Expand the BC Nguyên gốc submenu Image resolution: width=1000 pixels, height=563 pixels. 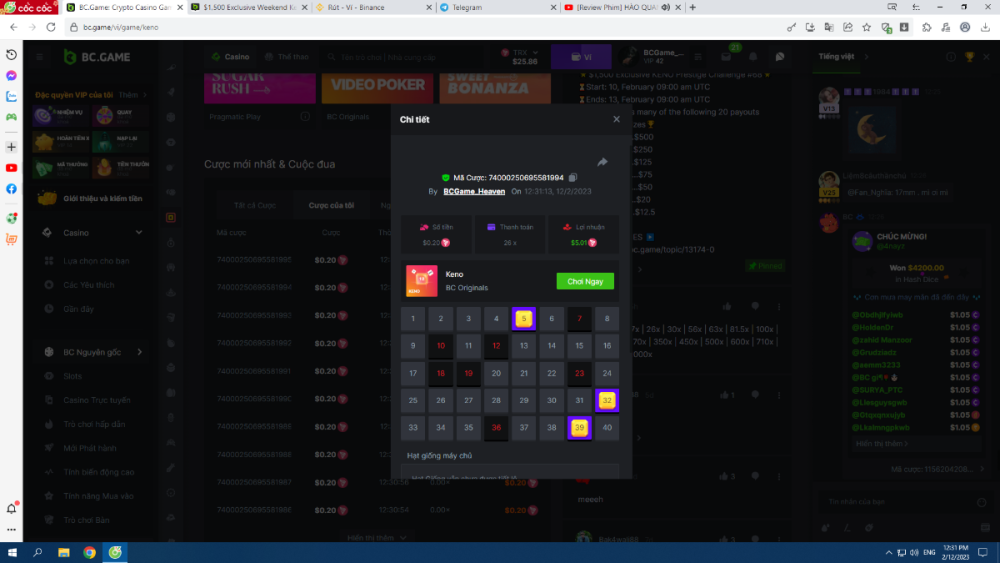click(139, 352)
